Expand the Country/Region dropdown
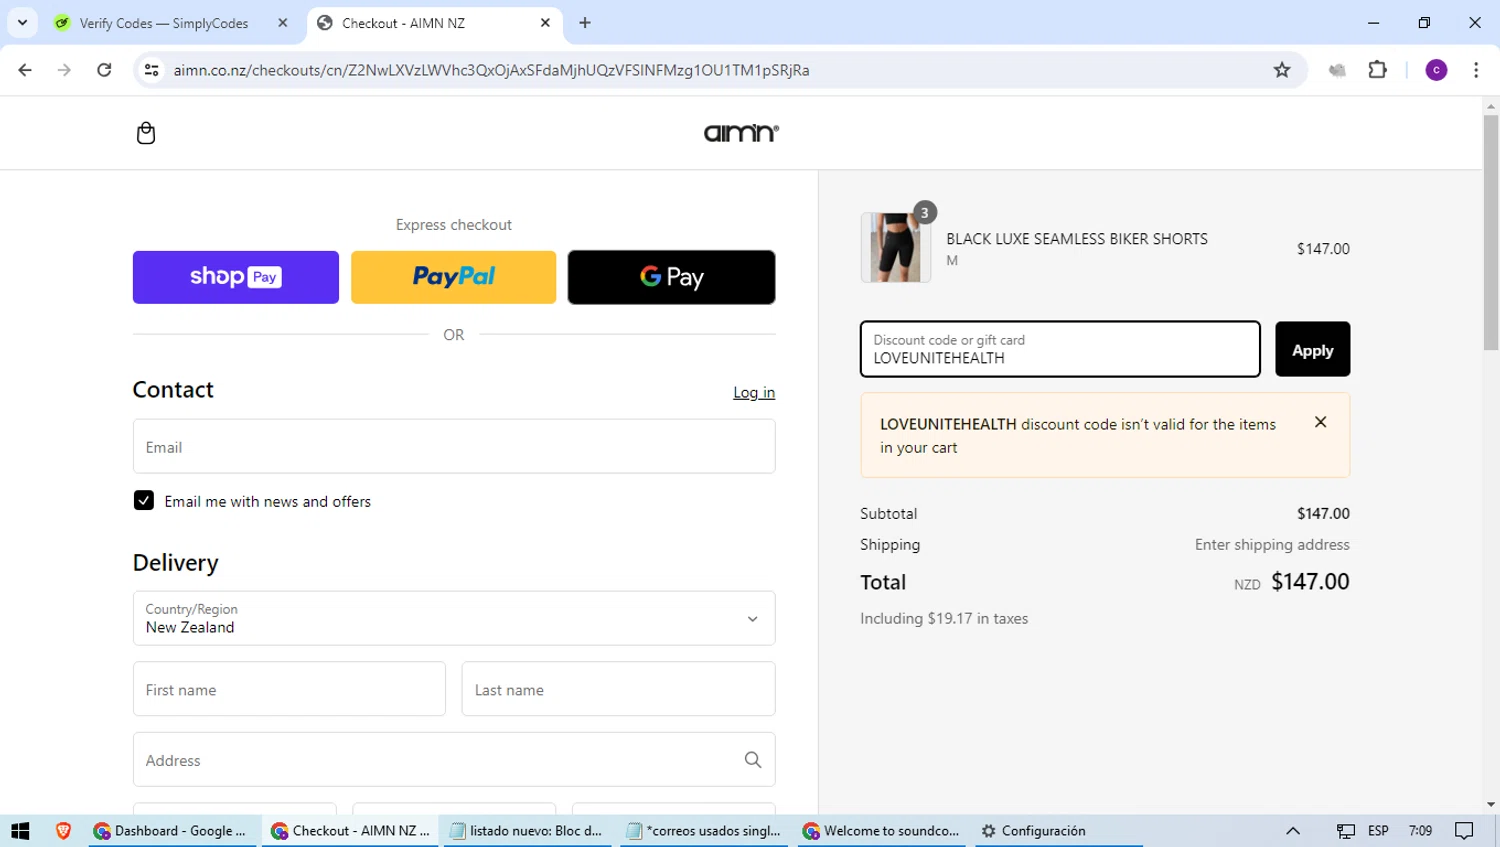This screenshot has width=1500, height=847. click(x=454, y=618)
